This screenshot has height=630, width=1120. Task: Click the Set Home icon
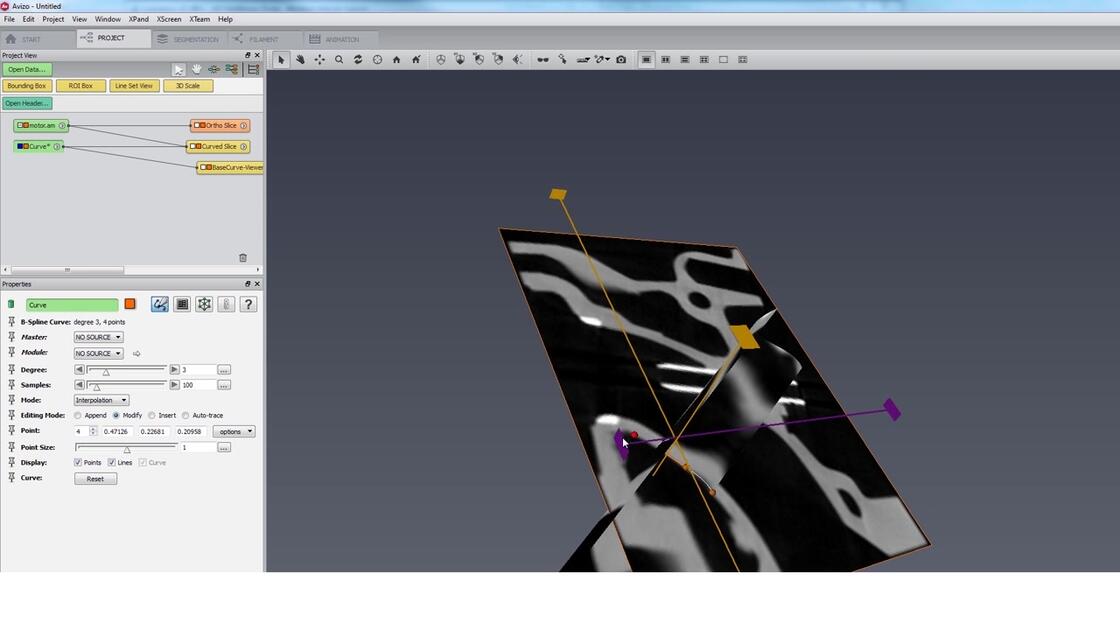(x=416, y=60)
